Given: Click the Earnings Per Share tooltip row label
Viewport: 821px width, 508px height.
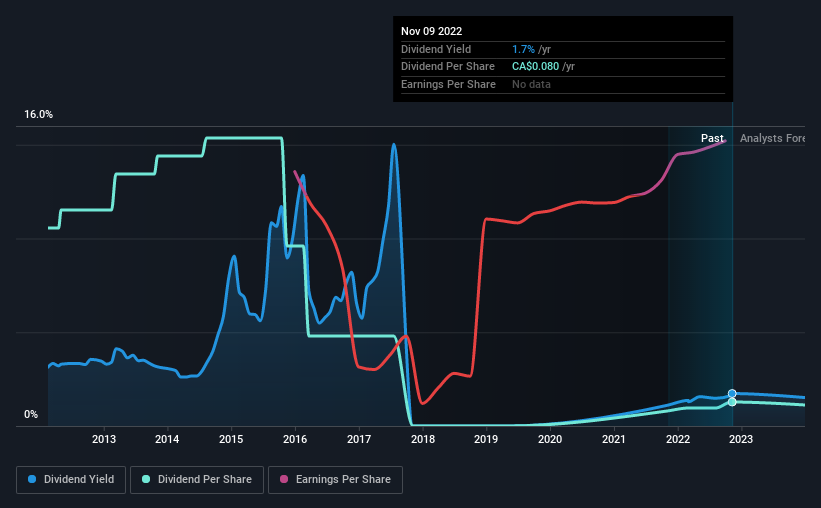Looking at the screenshot, I should click(x=448, y=84).
